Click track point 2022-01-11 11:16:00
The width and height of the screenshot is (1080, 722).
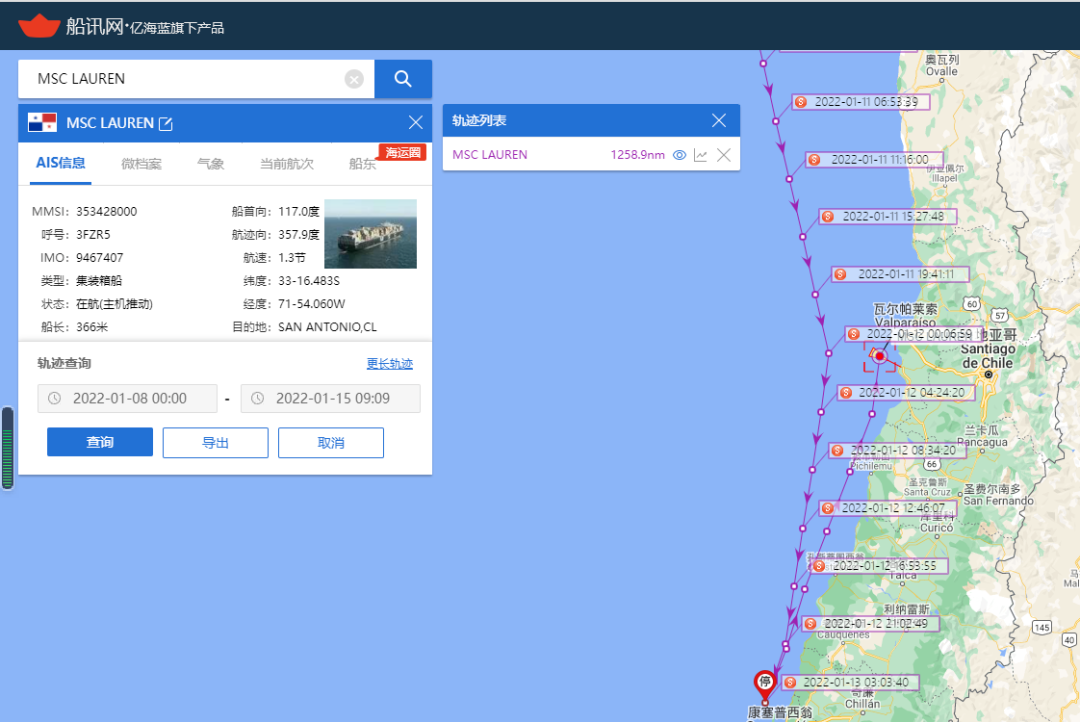coord(875,160)
